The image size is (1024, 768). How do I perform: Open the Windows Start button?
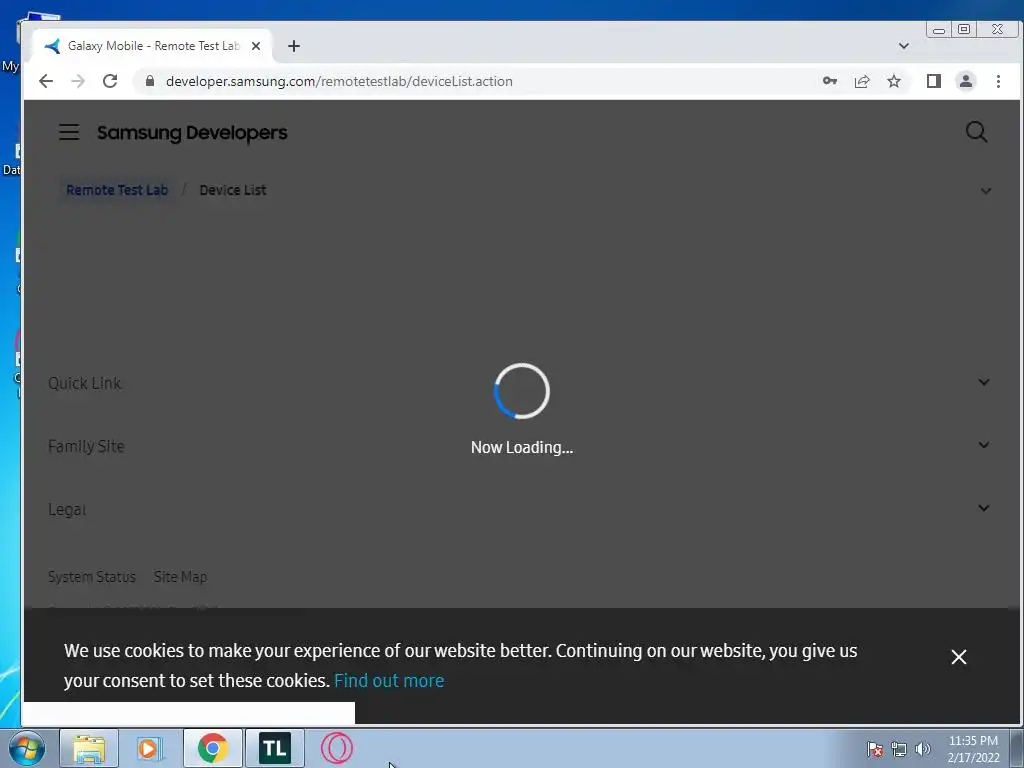pos(26,748)
